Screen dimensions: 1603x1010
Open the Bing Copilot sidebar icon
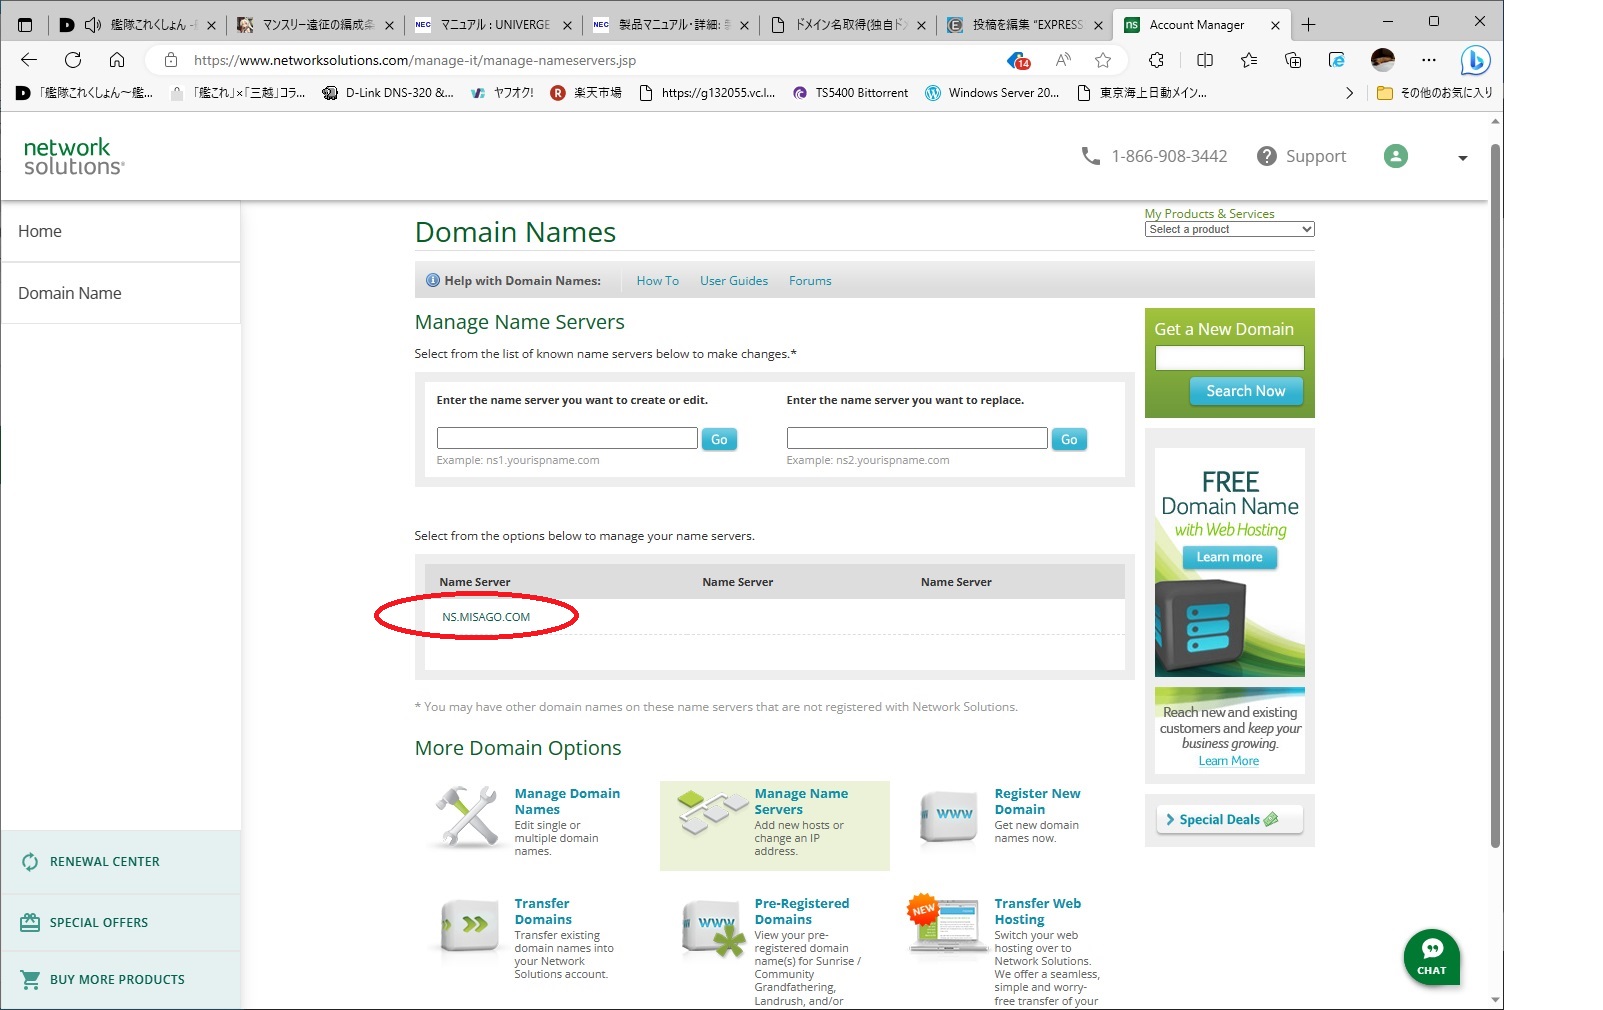click(1475, 61)
